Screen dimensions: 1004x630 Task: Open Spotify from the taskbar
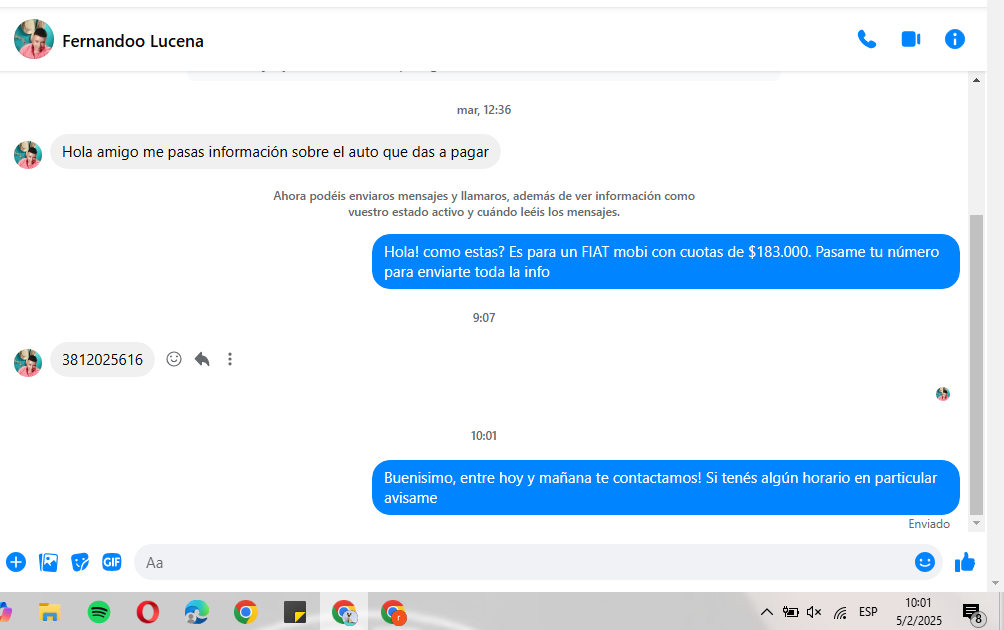point(99,613)
